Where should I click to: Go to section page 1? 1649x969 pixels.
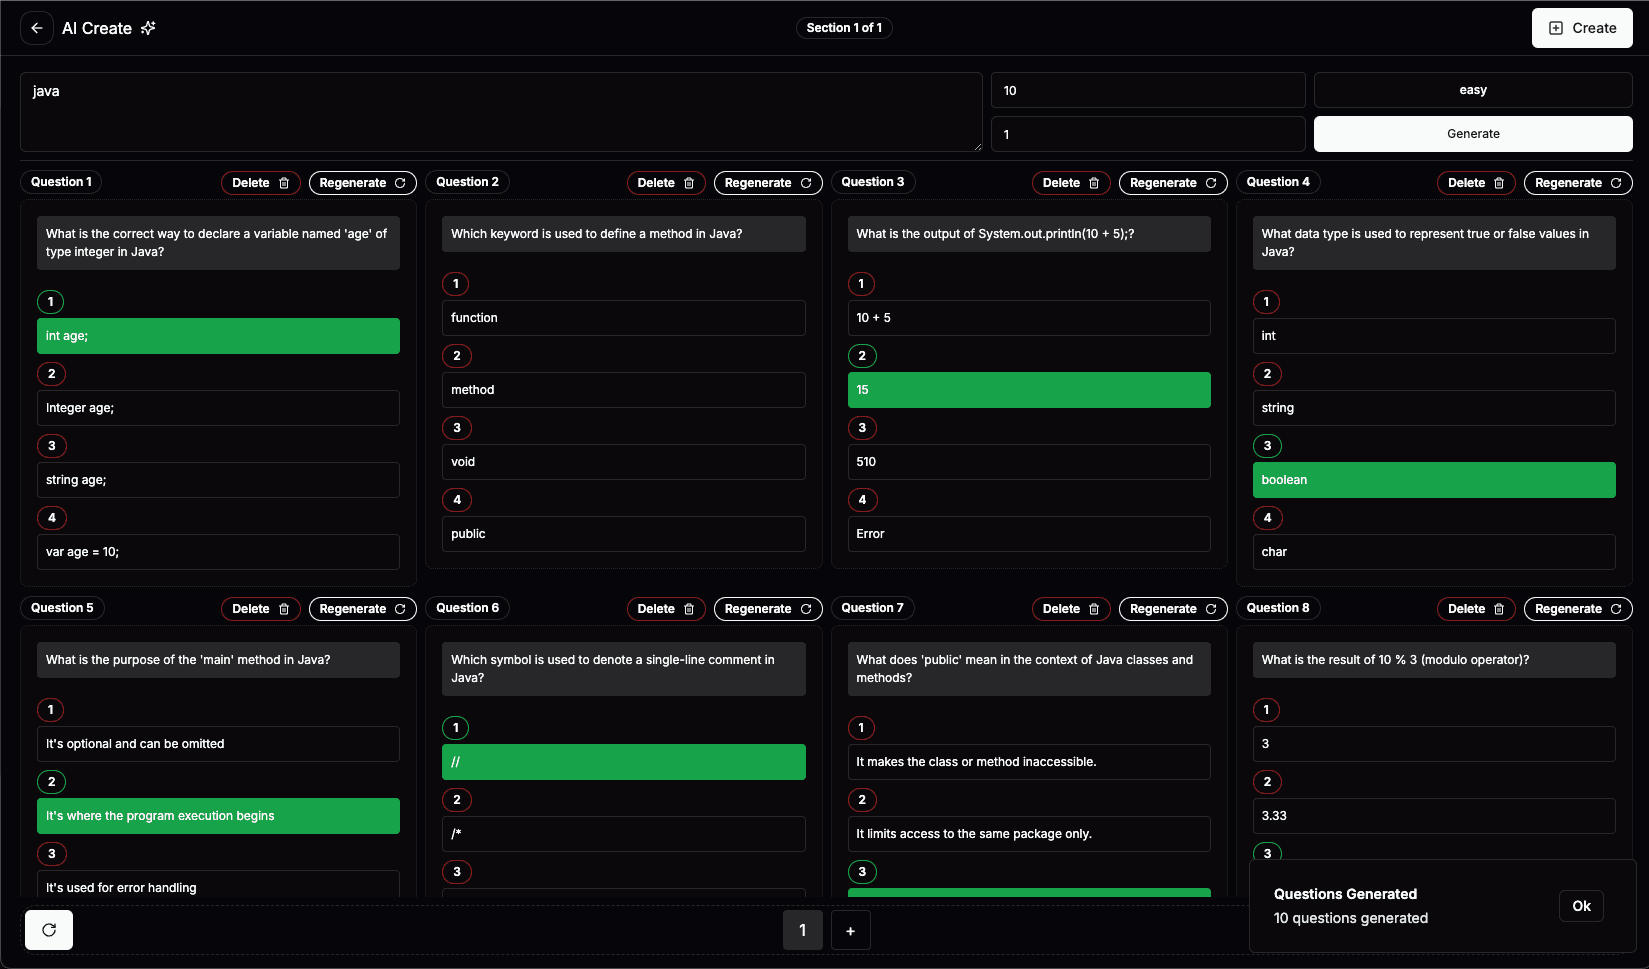pyautogui.click(x=802, y=931)
